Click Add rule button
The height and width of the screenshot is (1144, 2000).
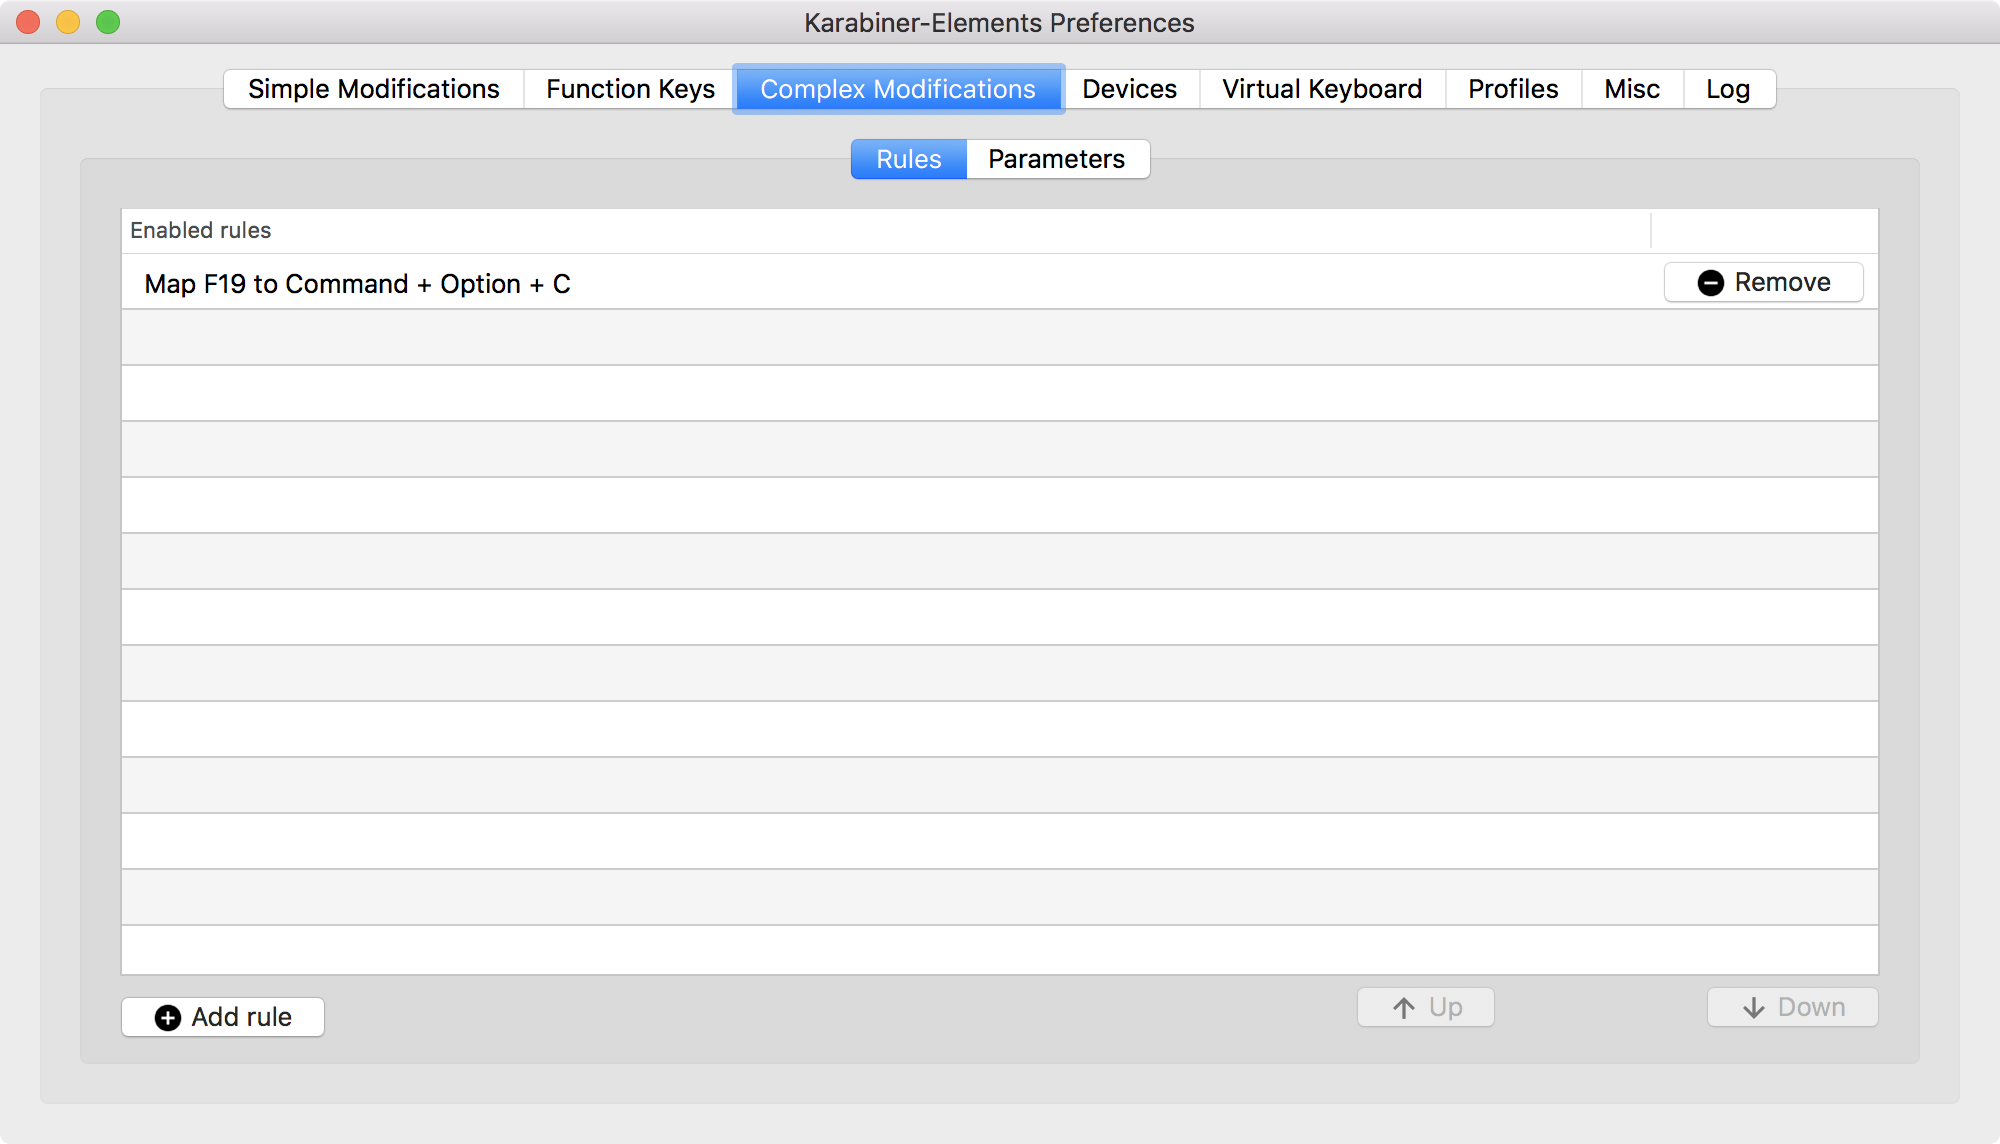pyautogui.click(x=225, y=1016)
